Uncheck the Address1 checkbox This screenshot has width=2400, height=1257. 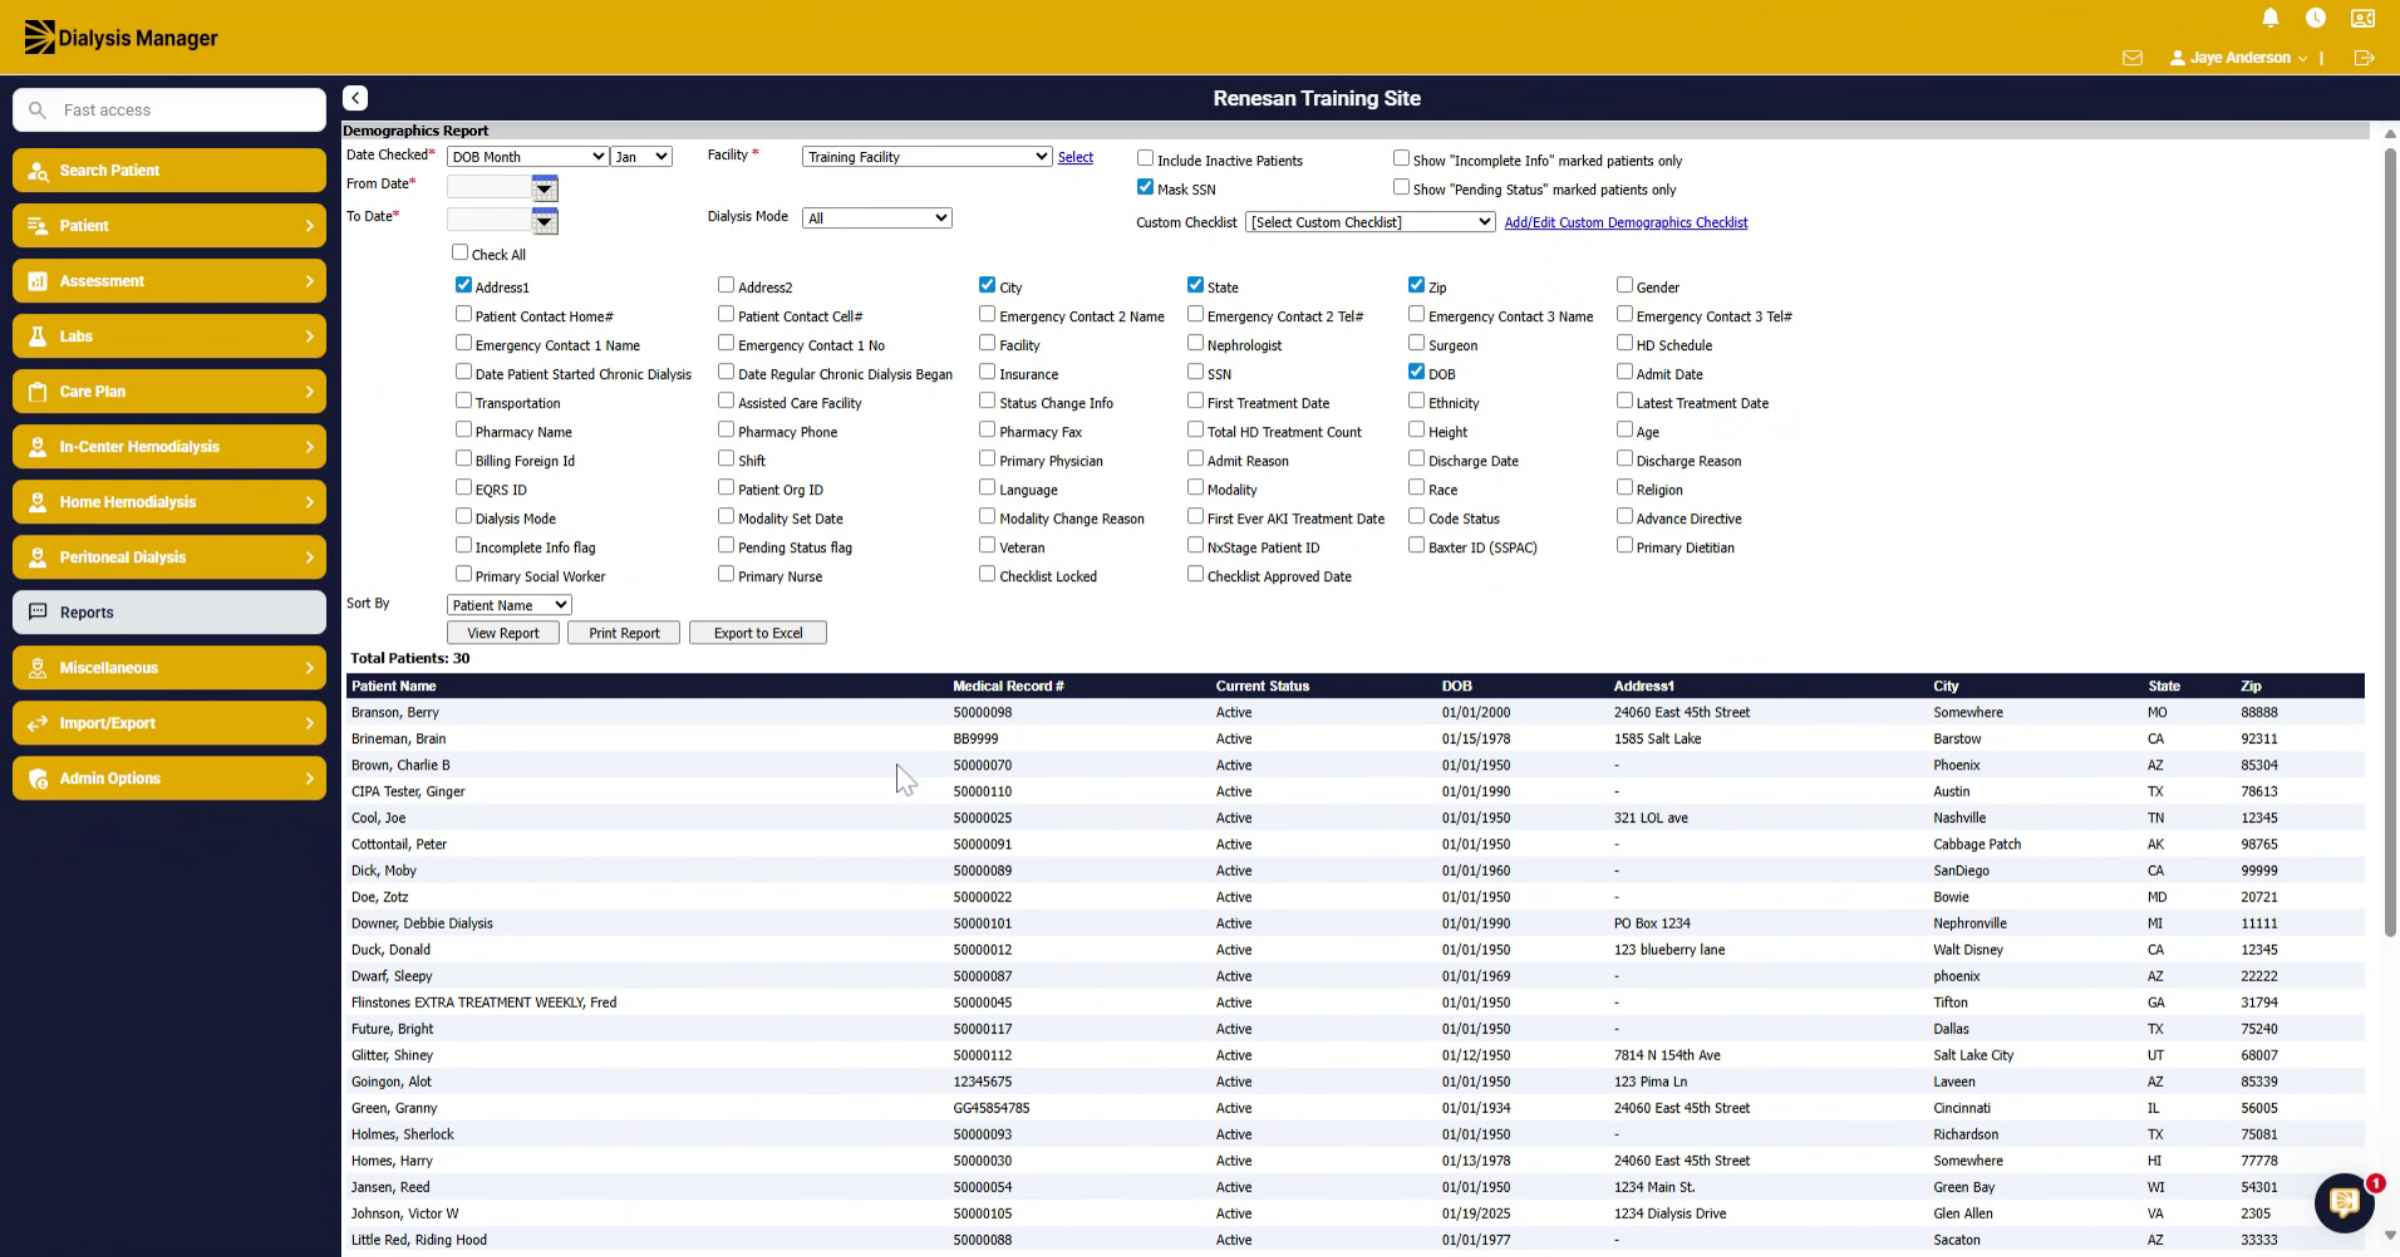[463, 285]
